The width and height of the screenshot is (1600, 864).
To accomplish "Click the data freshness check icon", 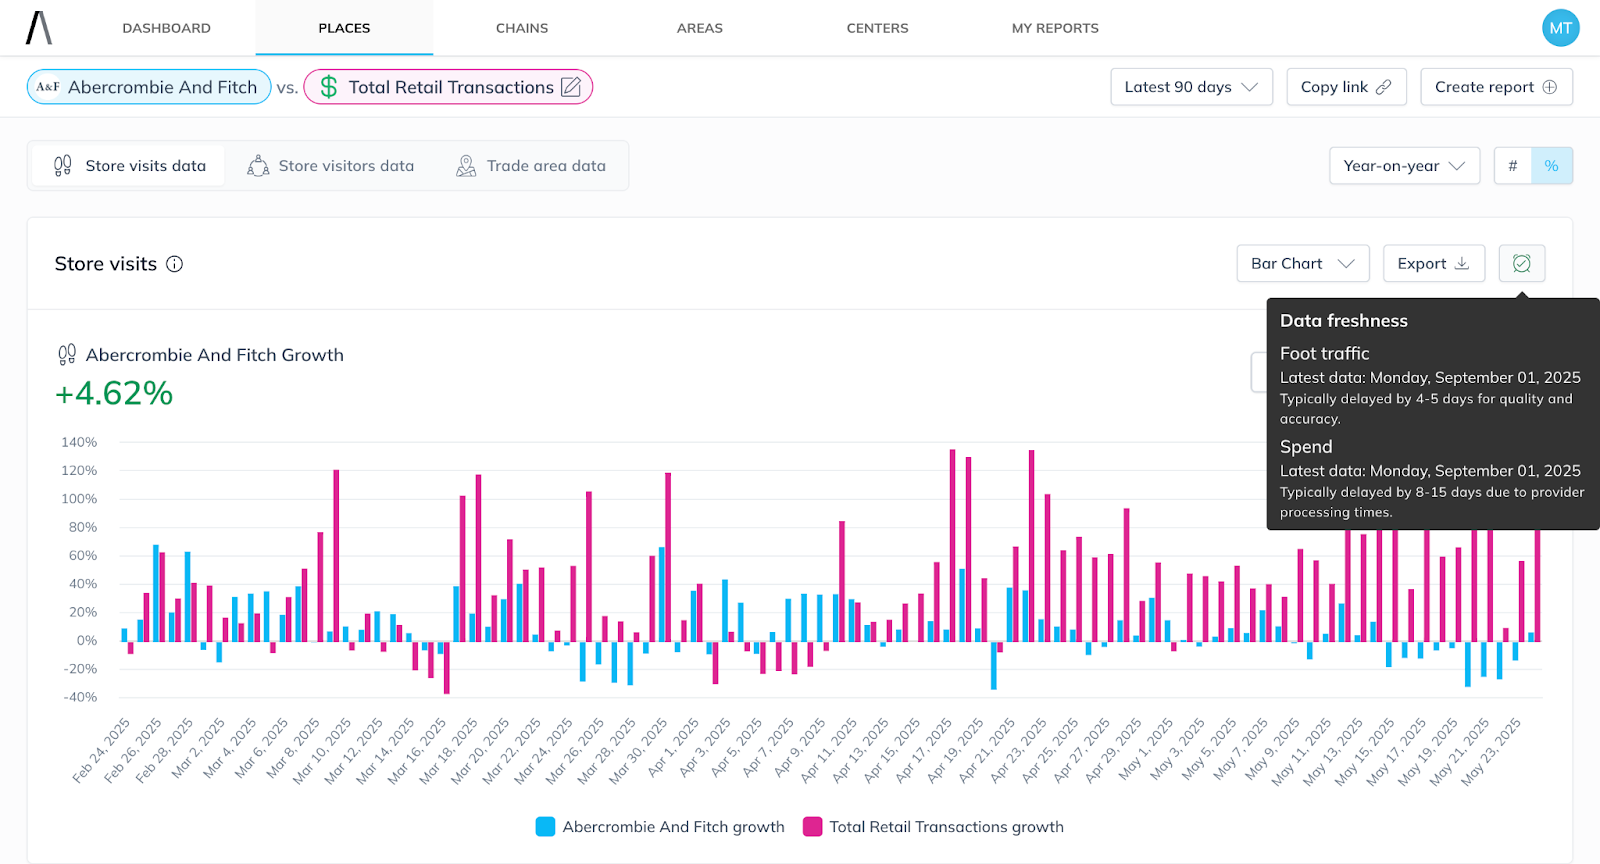I will (1522, 264).
